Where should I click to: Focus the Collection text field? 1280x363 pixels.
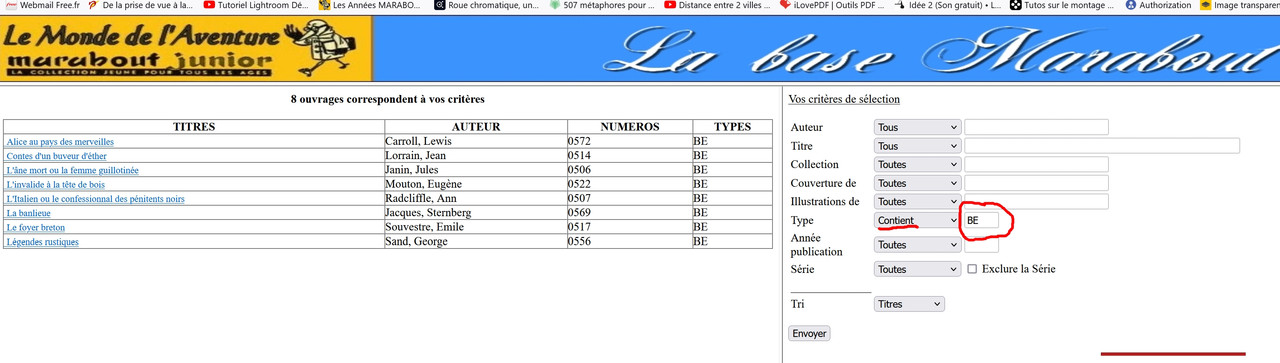tap(1036, 164)
